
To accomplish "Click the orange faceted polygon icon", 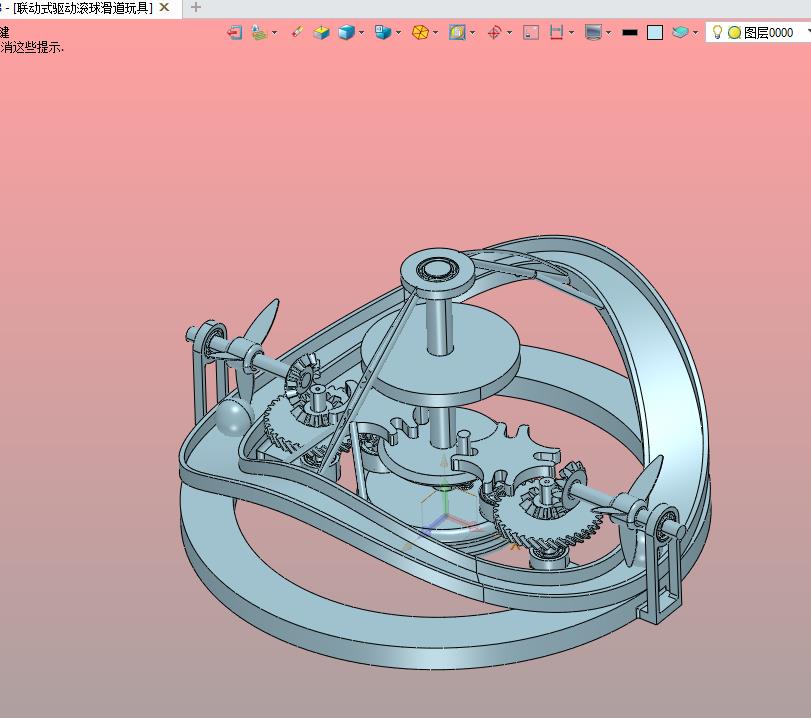I will [420, 33].
